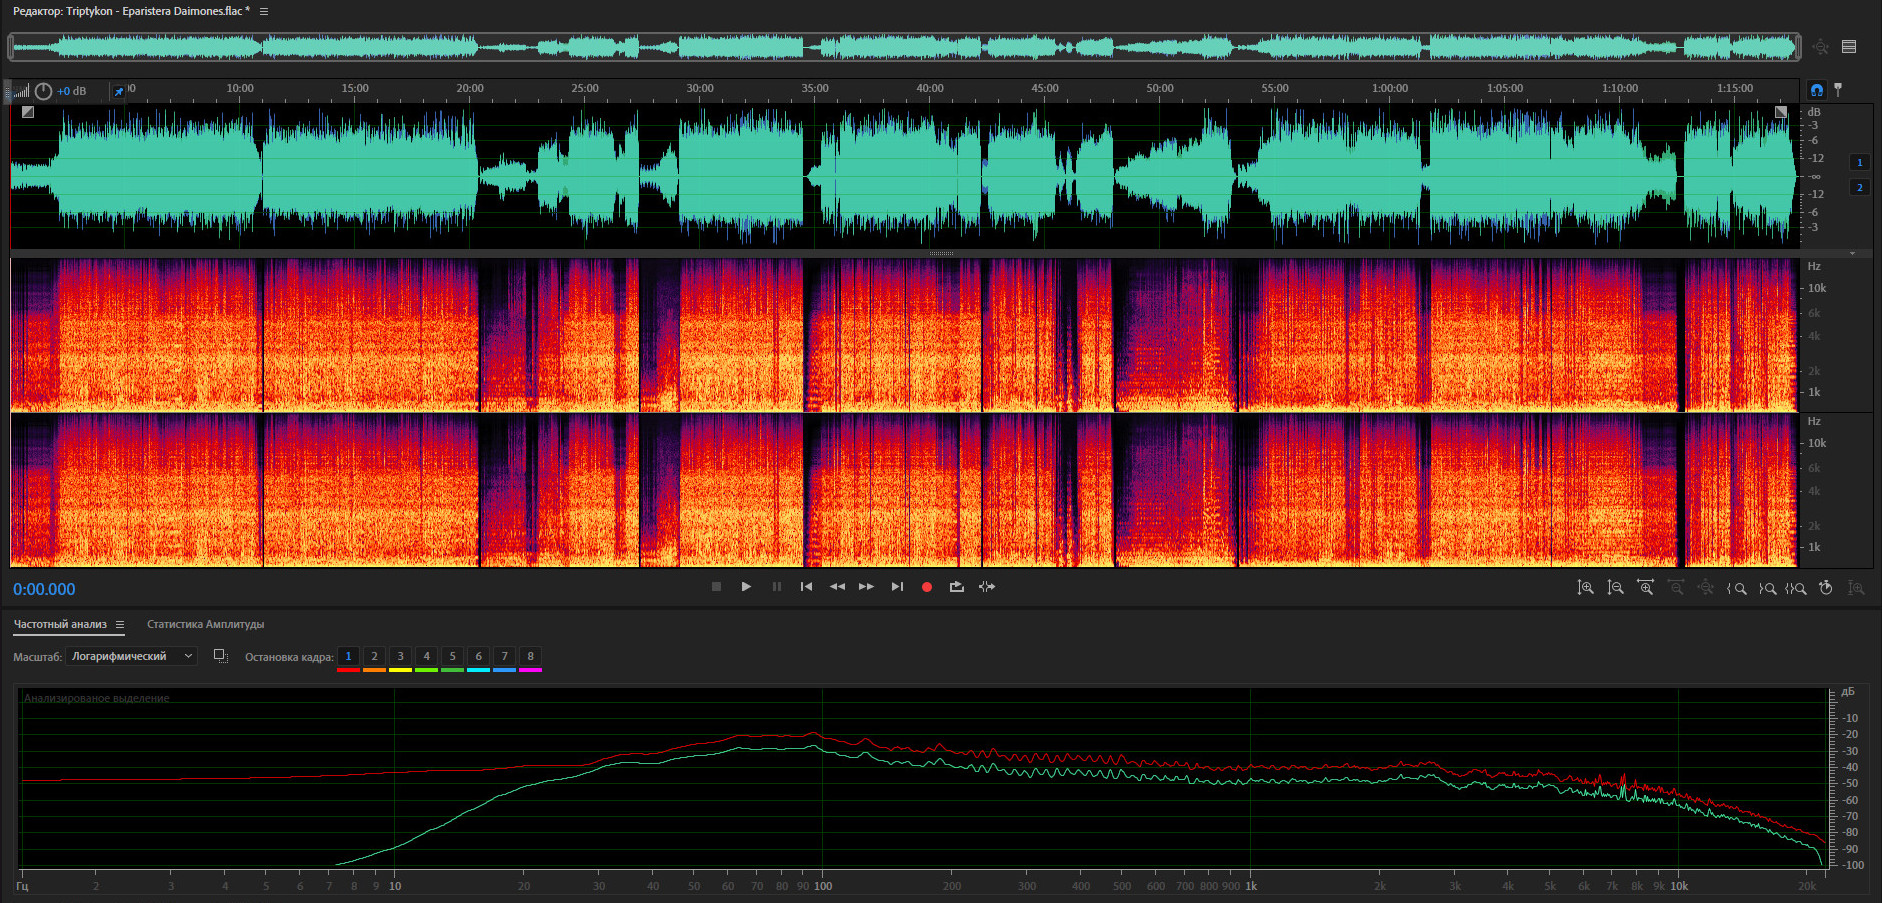Open Частотный анализ panel menu icon
Viewport: 1882px width, 903px height.
pyautogui.click(x=120, y=624)
